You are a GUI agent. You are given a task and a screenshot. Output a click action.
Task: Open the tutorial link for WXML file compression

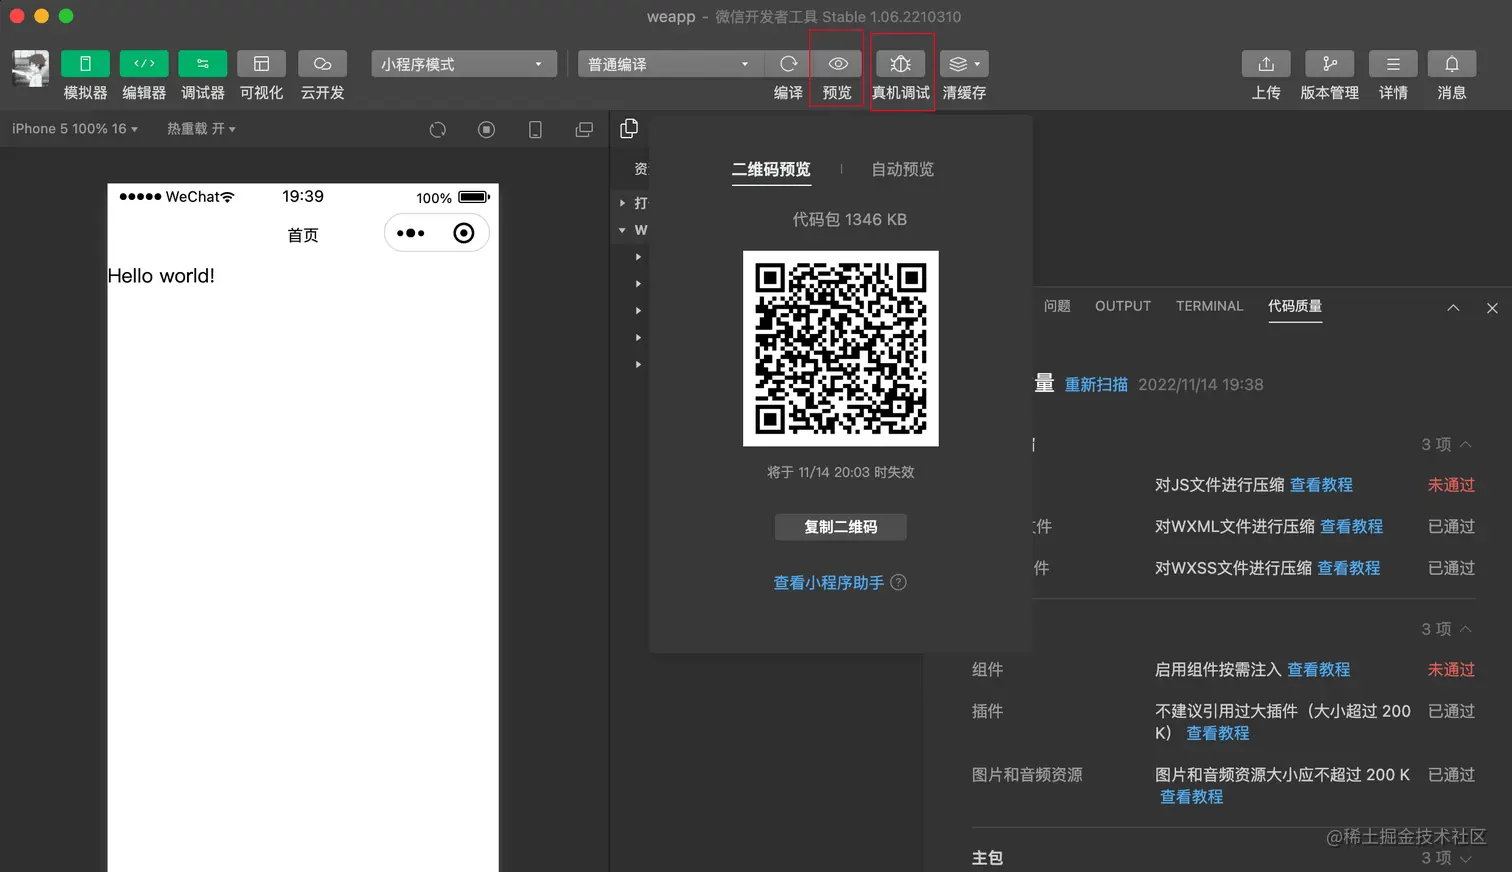(1351, 526)
